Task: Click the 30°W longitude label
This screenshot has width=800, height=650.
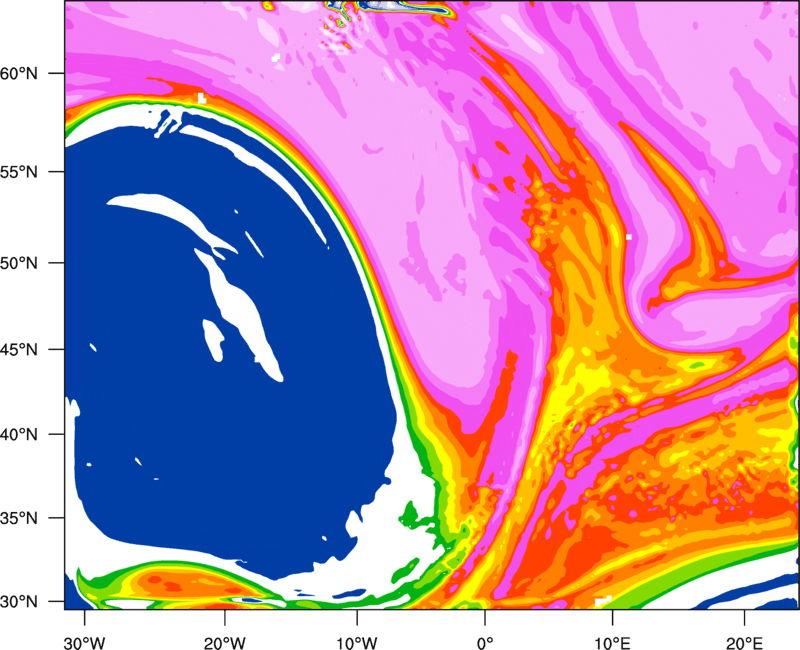Action: pos(85,643)
